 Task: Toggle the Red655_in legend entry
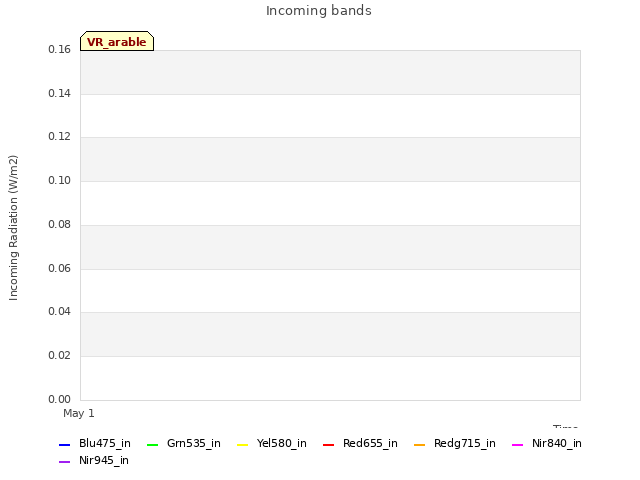coord(360,444)
